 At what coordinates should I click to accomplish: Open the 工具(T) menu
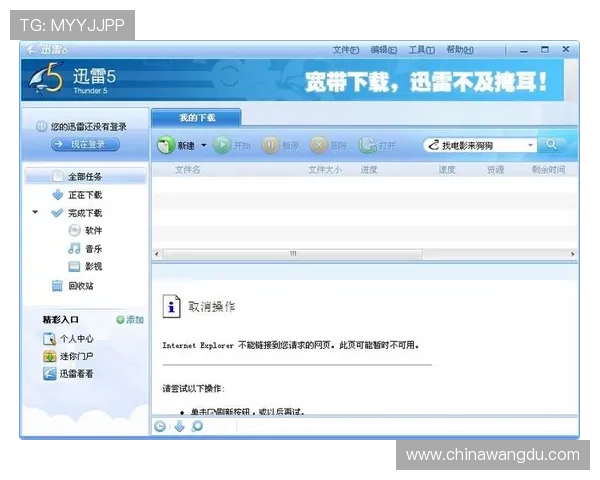(x=421, y=50)
